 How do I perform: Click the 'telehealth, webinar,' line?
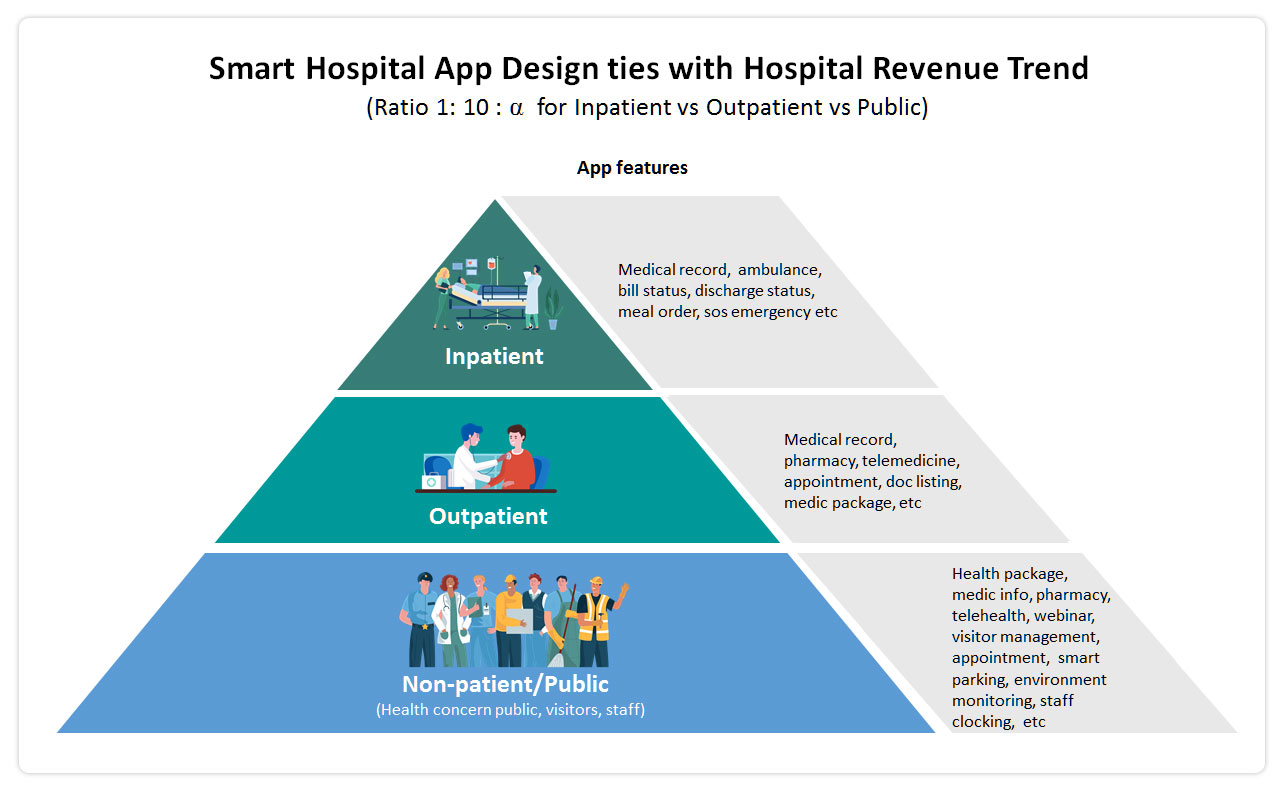tap(1023, 615)
